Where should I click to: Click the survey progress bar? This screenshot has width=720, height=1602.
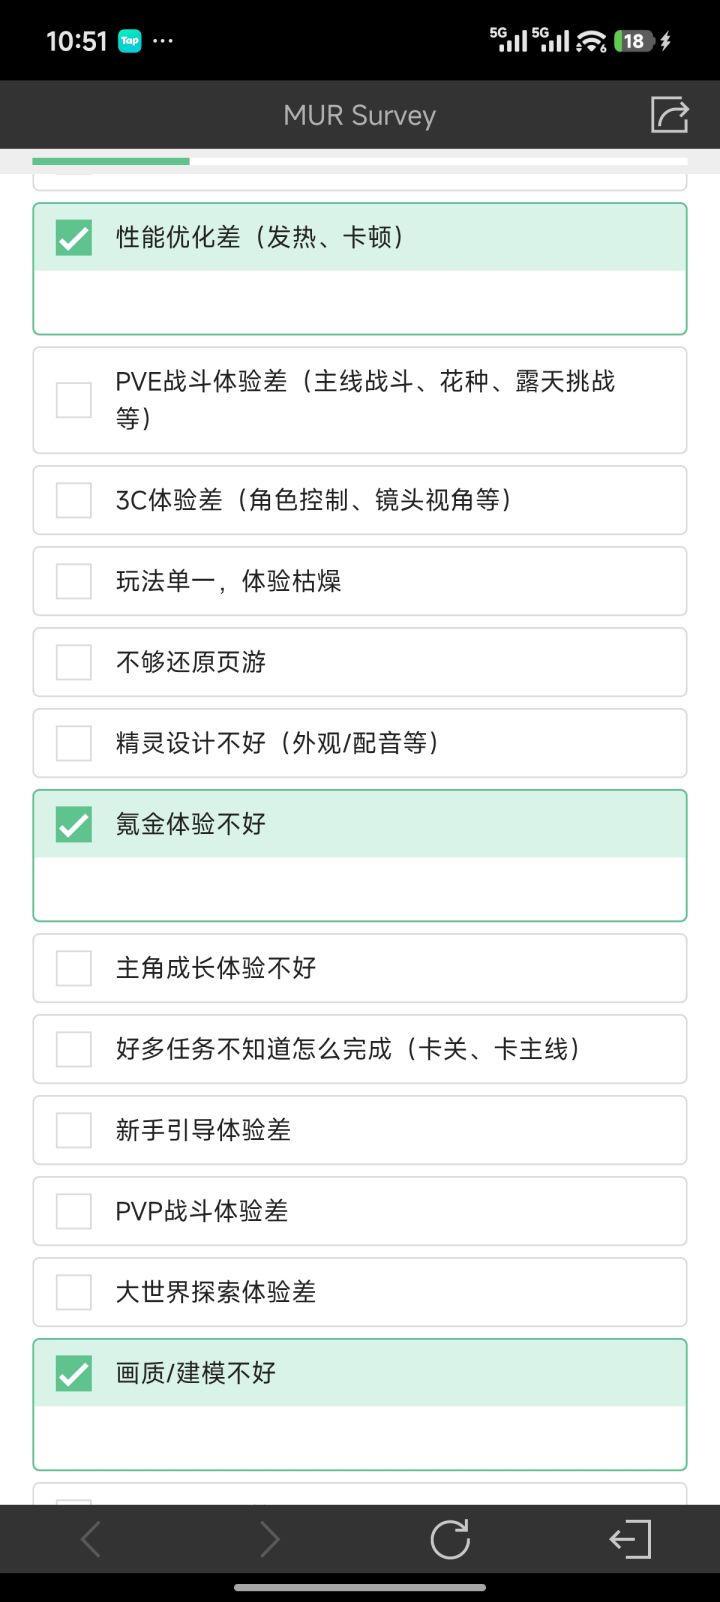tap(360, 161)
